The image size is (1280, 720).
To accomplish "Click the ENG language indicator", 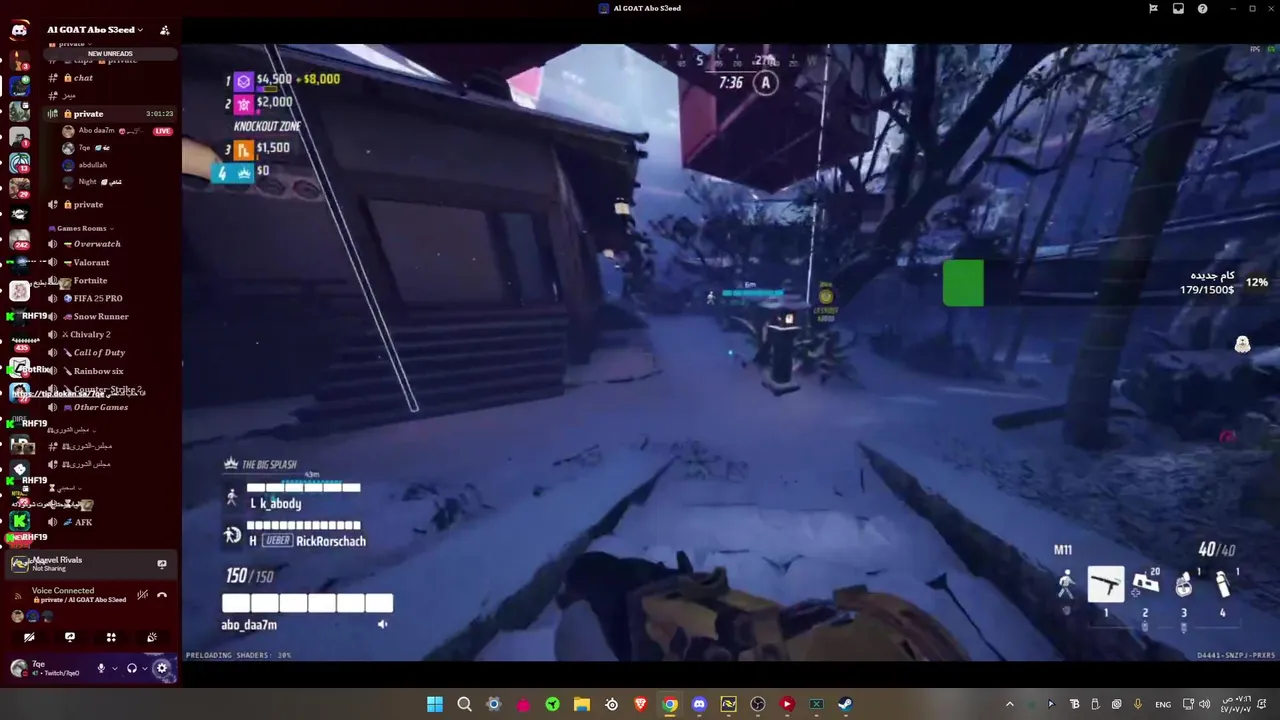I will click(x=1163, y=704).
